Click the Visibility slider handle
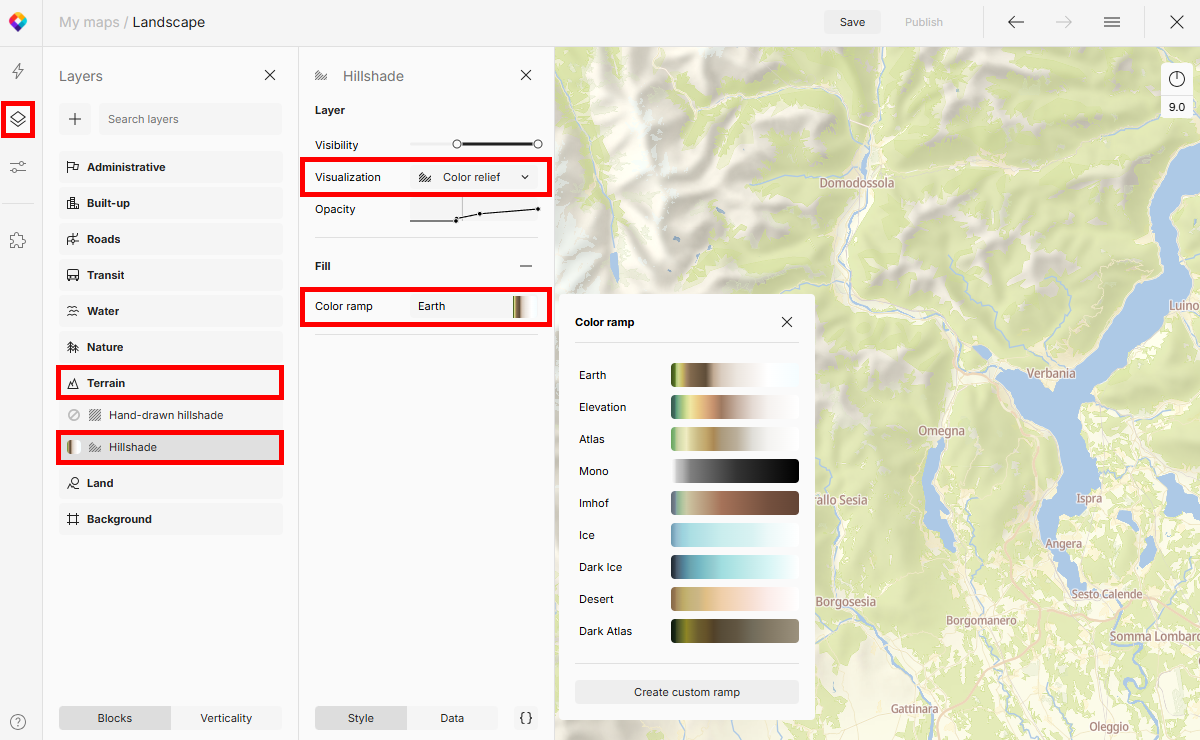Screen dimensions: 1200x740 pos(459,143)
